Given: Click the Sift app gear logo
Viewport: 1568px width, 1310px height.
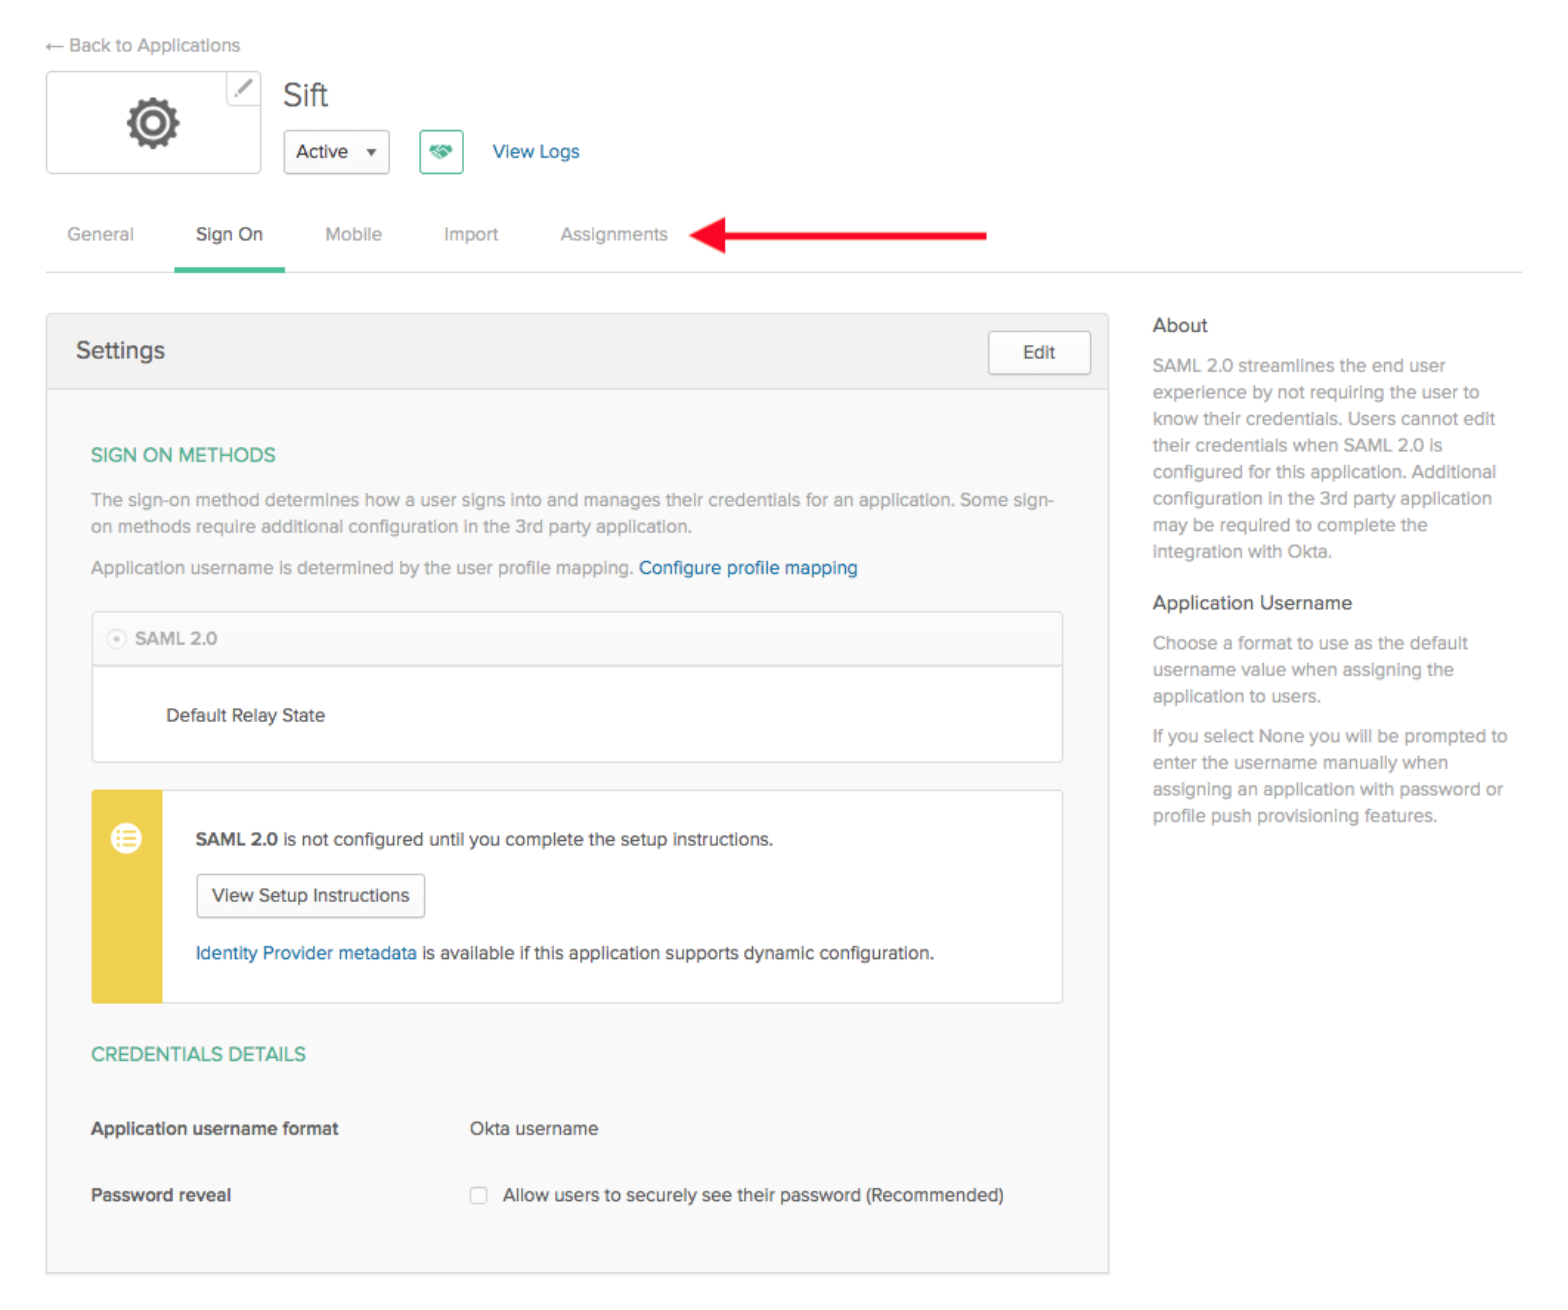Looking at the screenshot, I should [153, 123].
